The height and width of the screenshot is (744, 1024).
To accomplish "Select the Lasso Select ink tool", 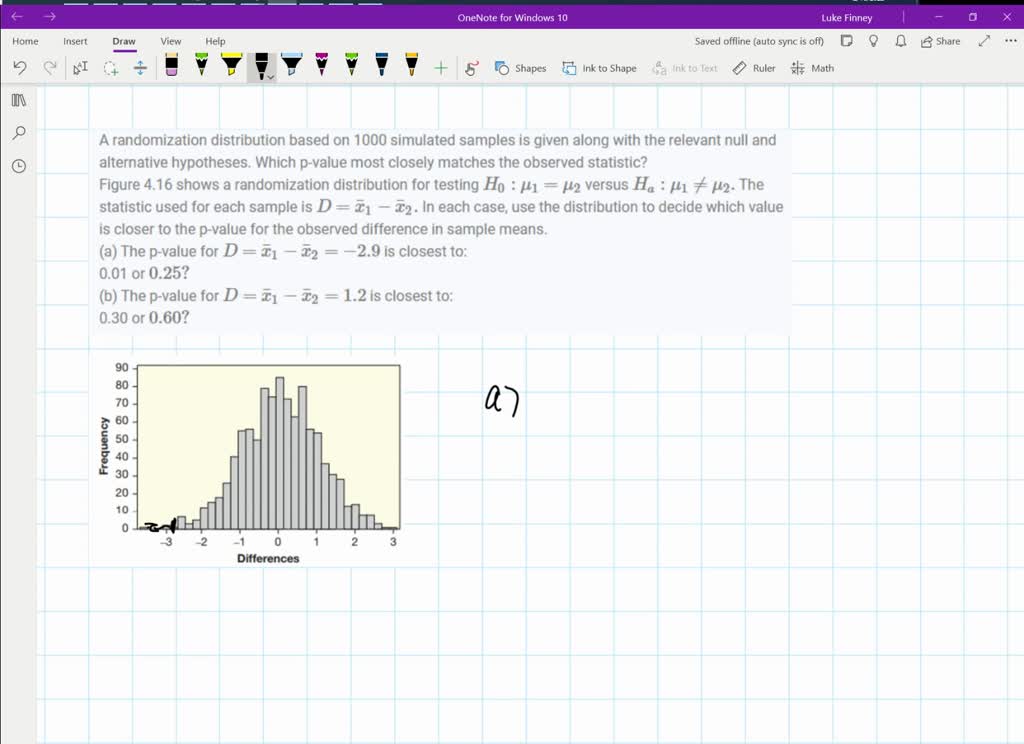I will [x=110, y=68].
